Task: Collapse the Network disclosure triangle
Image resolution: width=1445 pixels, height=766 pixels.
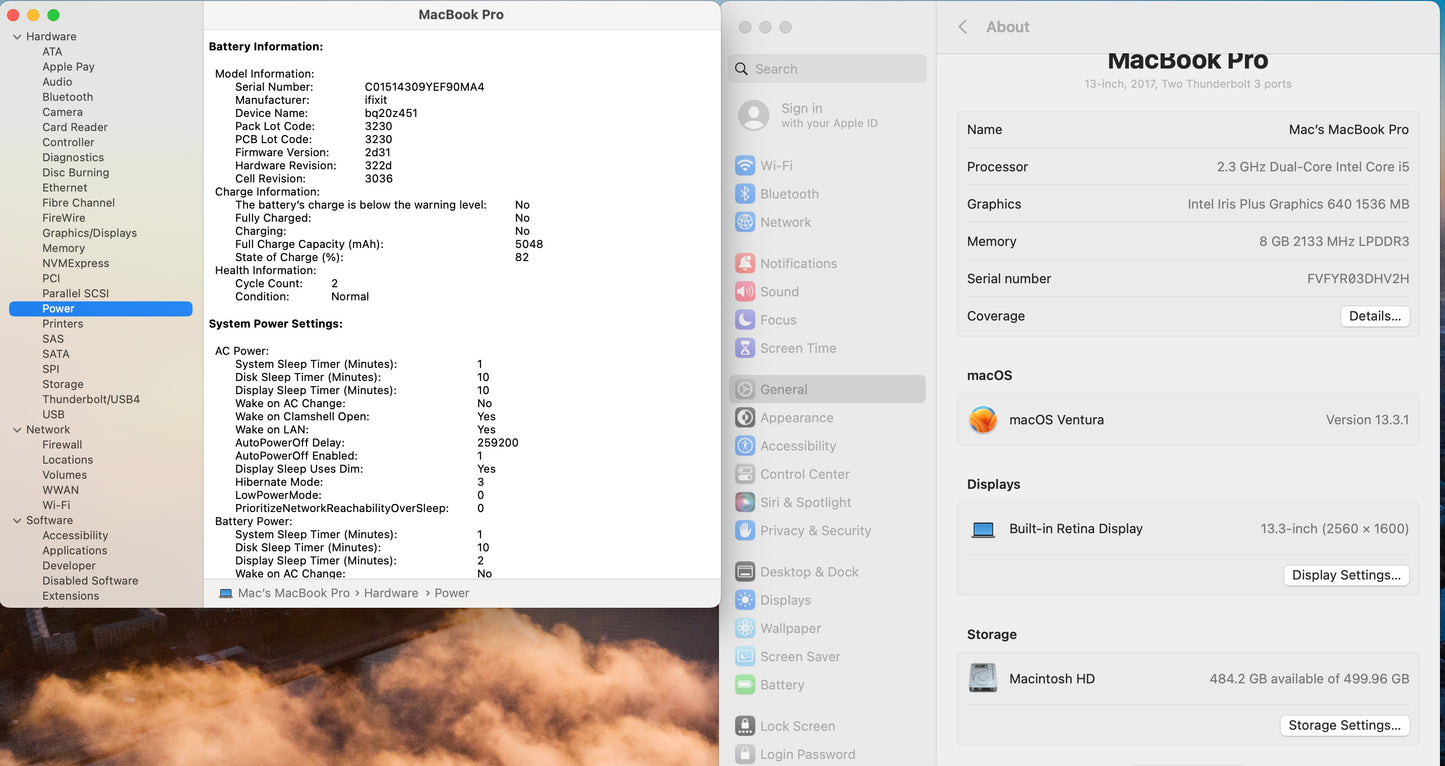Action: 17,430
